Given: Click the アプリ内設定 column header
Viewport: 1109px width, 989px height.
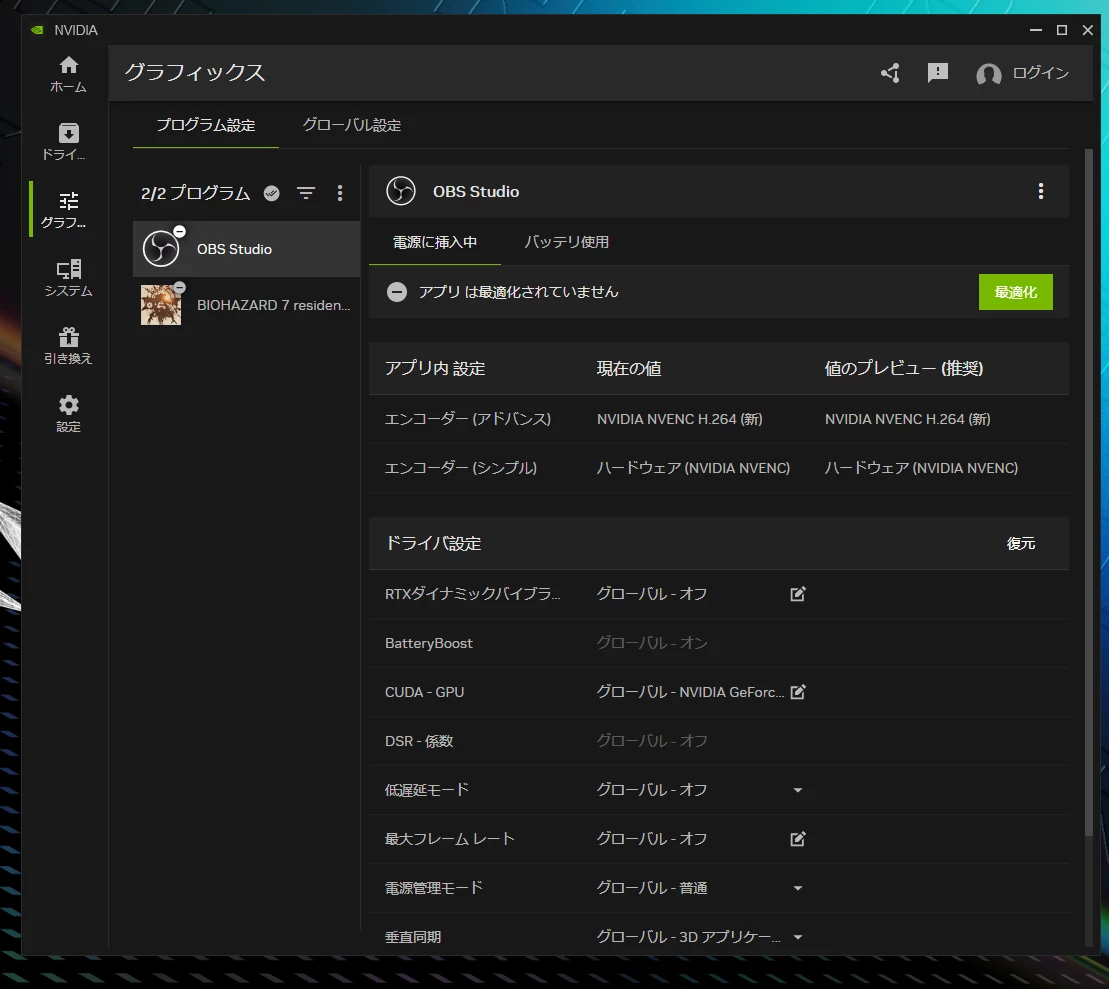Looking at the screenshot, I should (434, 368).
